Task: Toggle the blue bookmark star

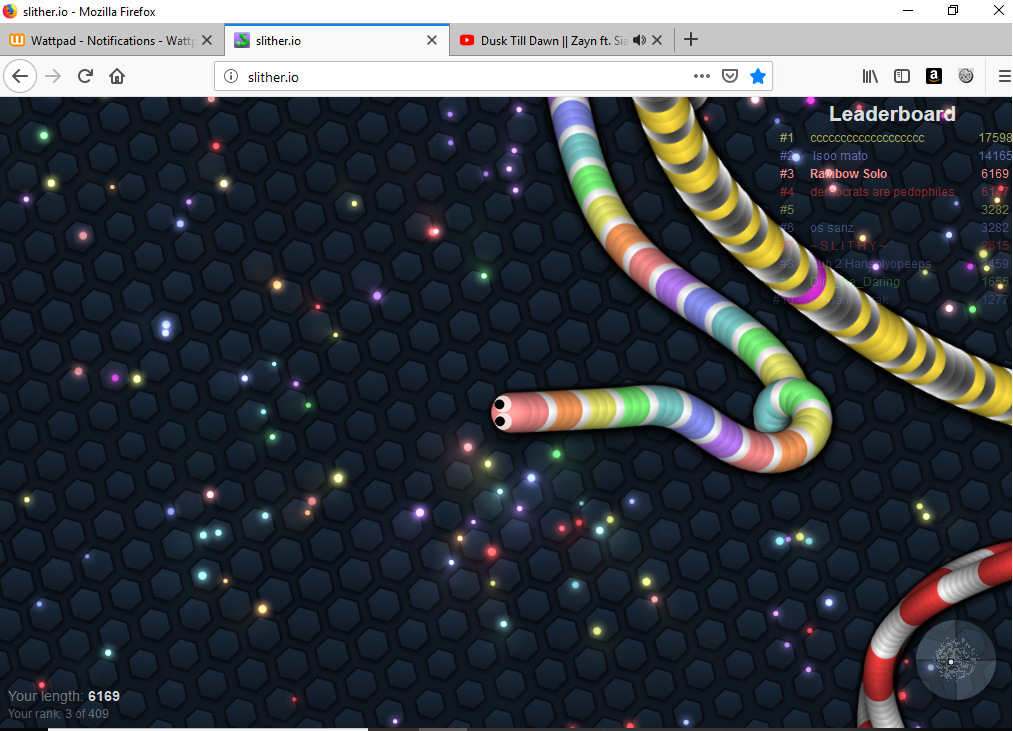Action: pos(758,76)
